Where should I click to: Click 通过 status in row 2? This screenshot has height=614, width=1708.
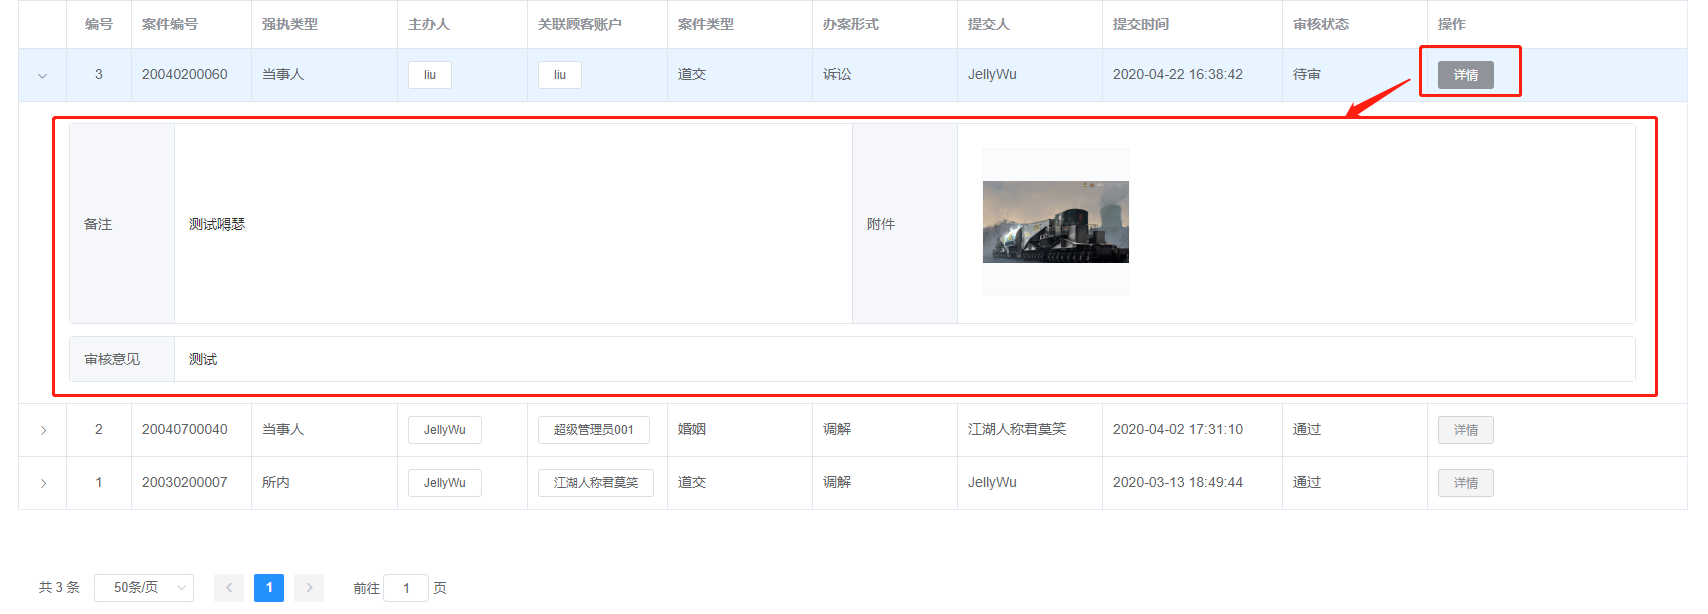point(1307,429)
